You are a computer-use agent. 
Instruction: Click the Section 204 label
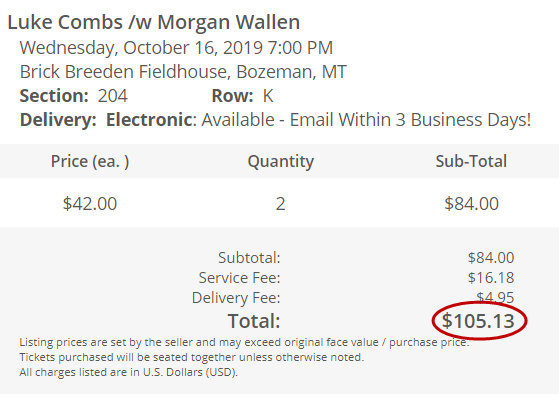coord(73,96)
